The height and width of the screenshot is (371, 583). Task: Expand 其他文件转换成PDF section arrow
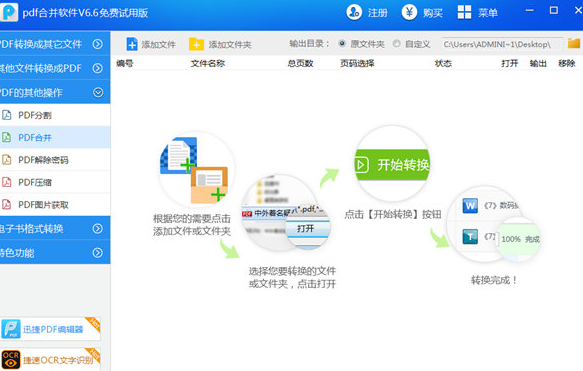coord(98,68)
